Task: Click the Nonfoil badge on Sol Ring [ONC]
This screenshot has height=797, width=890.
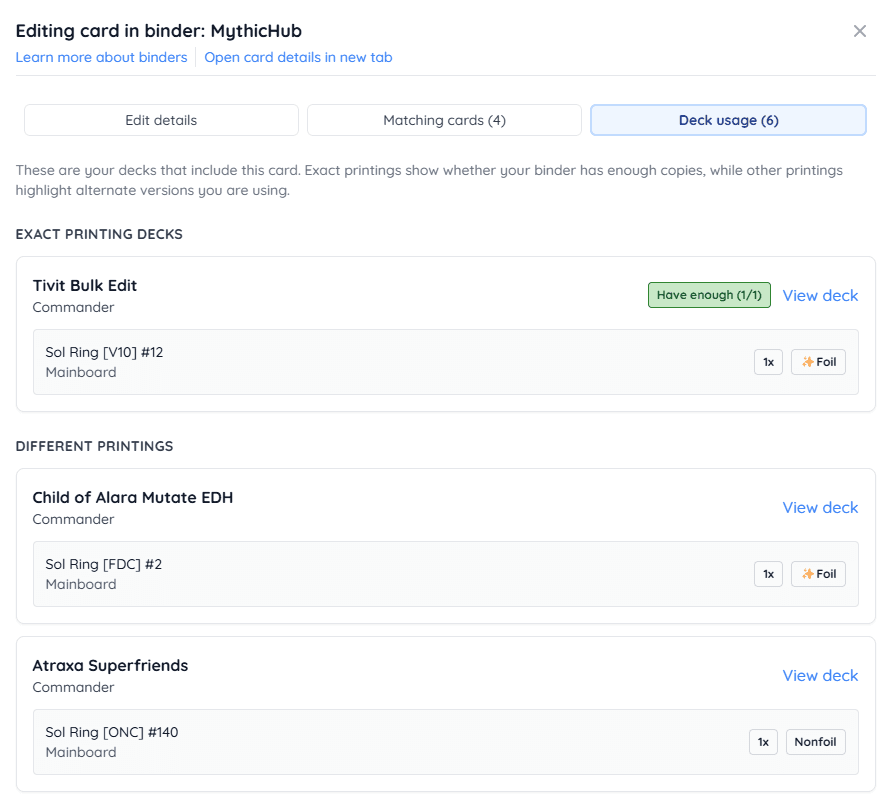Action: point(815,742)
